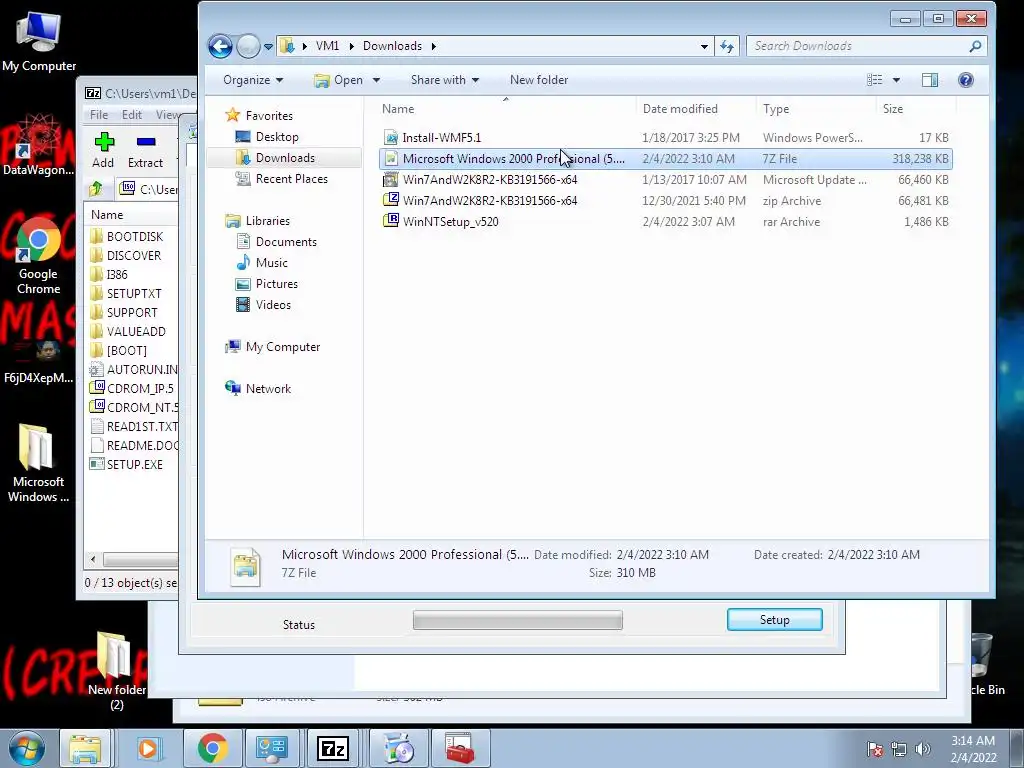
Task: Click the Setup button in WinNTSetup window
Action: [x=775, y=620]
